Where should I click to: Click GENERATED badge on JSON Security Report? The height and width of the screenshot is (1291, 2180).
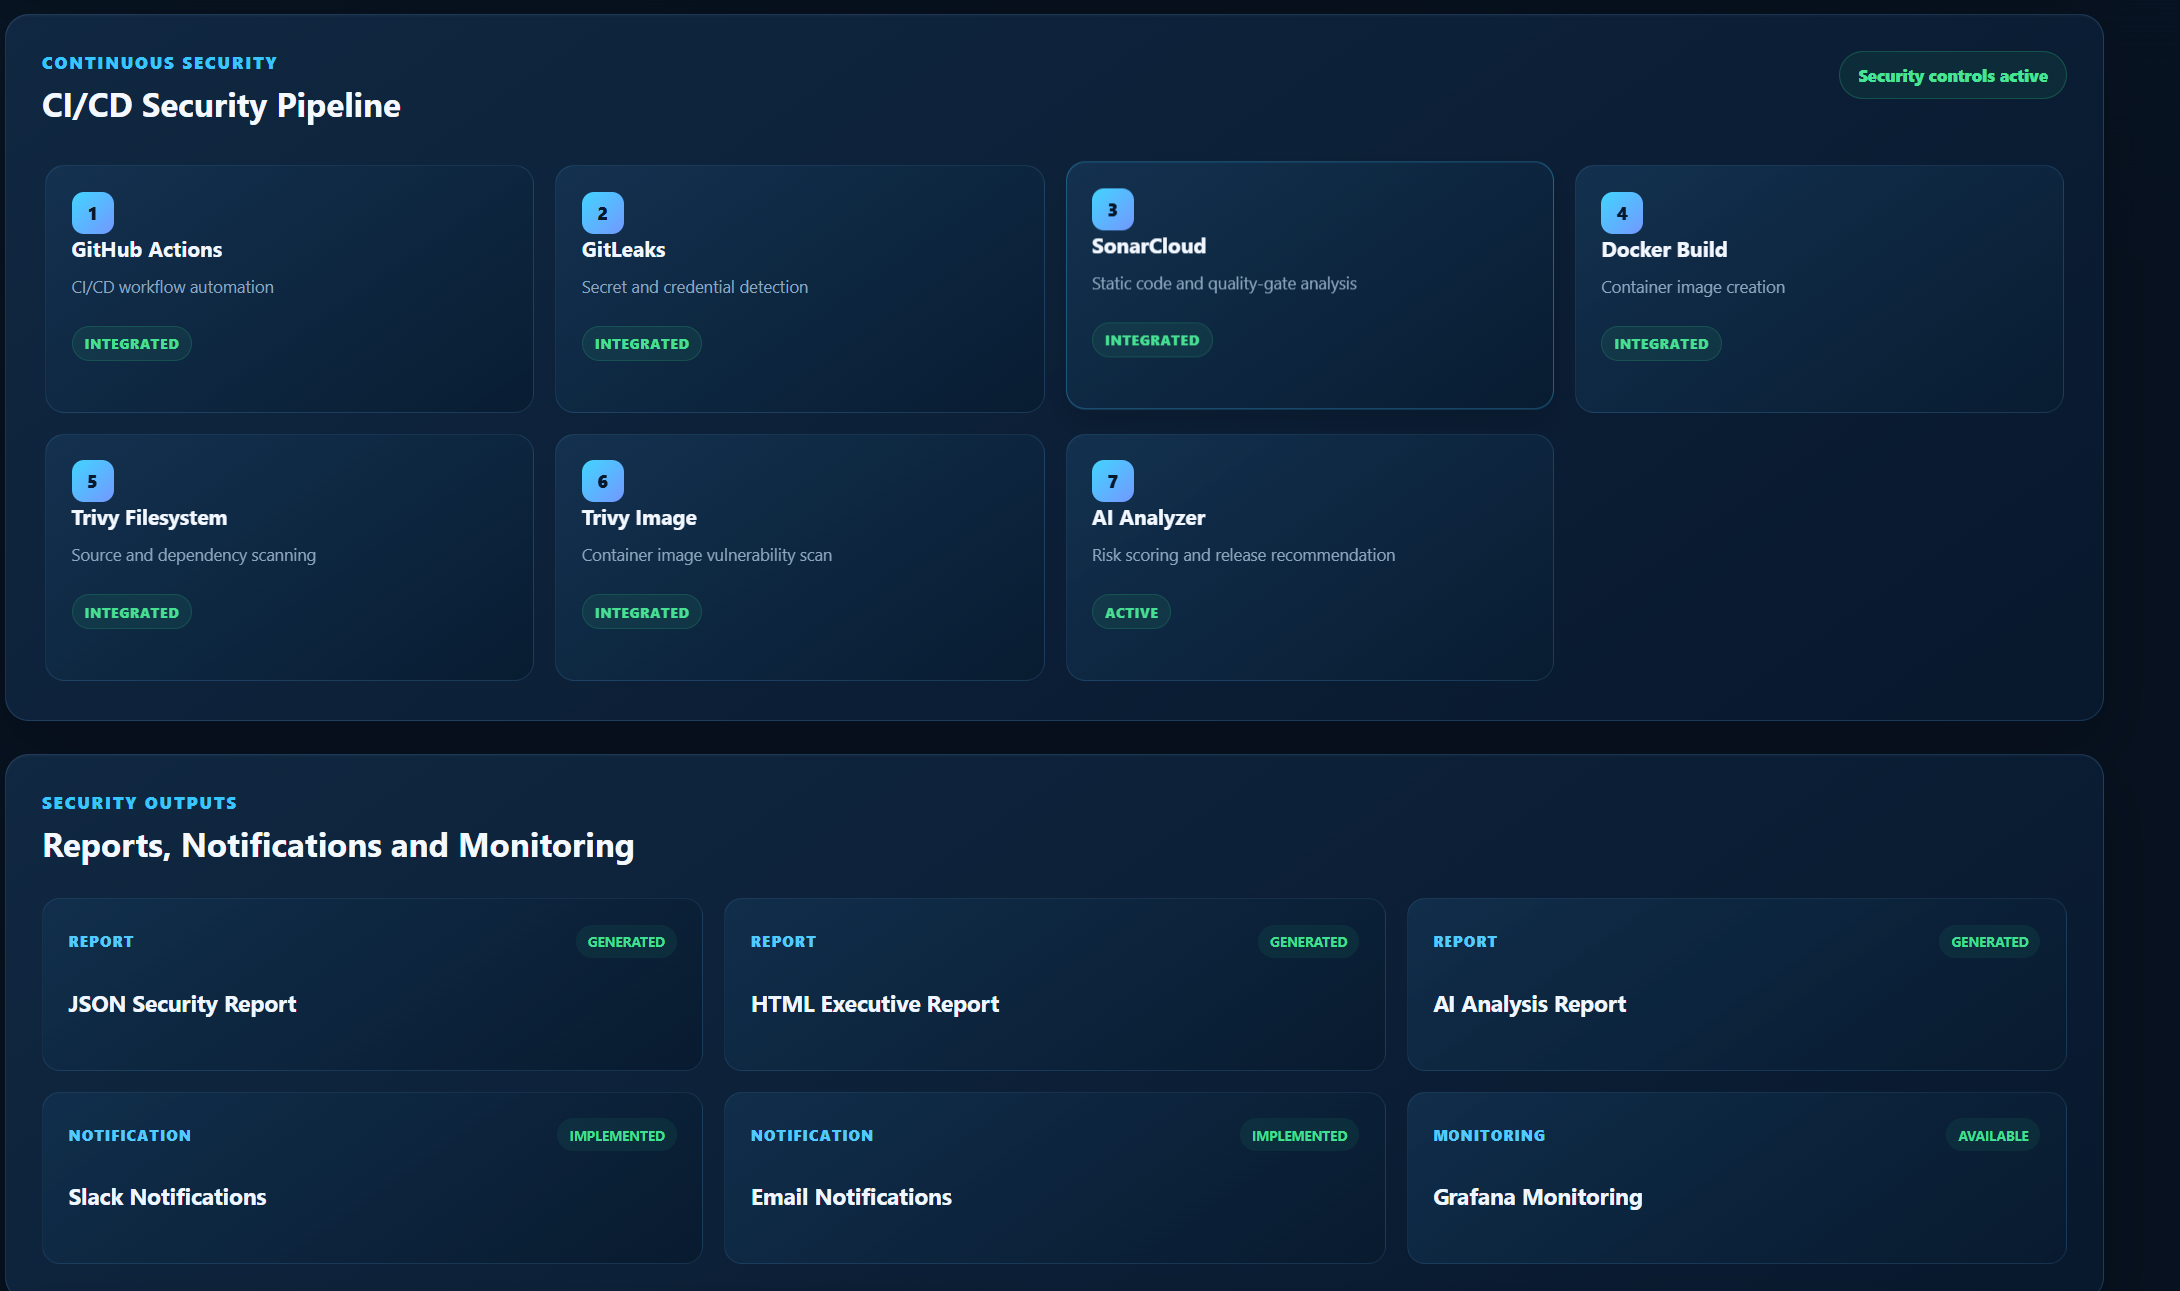point(626,942)
